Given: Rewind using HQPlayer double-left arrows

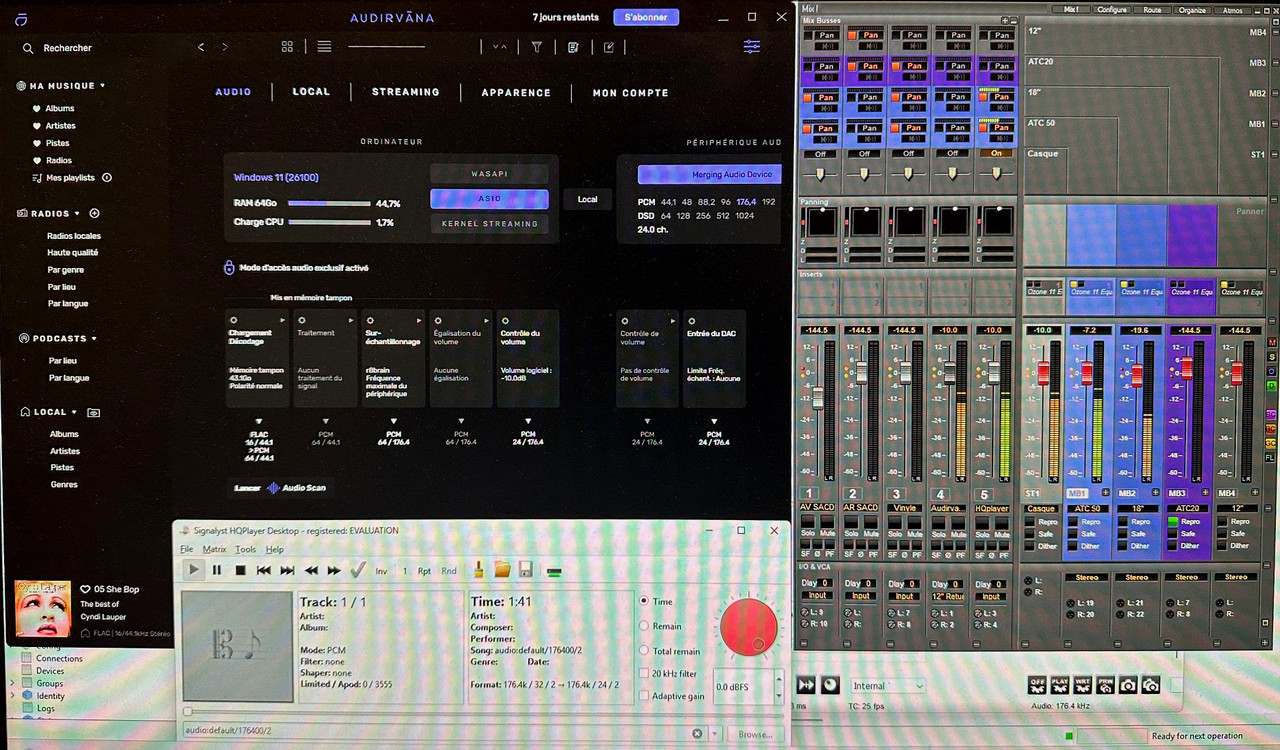Looking at the screenshot, I should 311,570.
